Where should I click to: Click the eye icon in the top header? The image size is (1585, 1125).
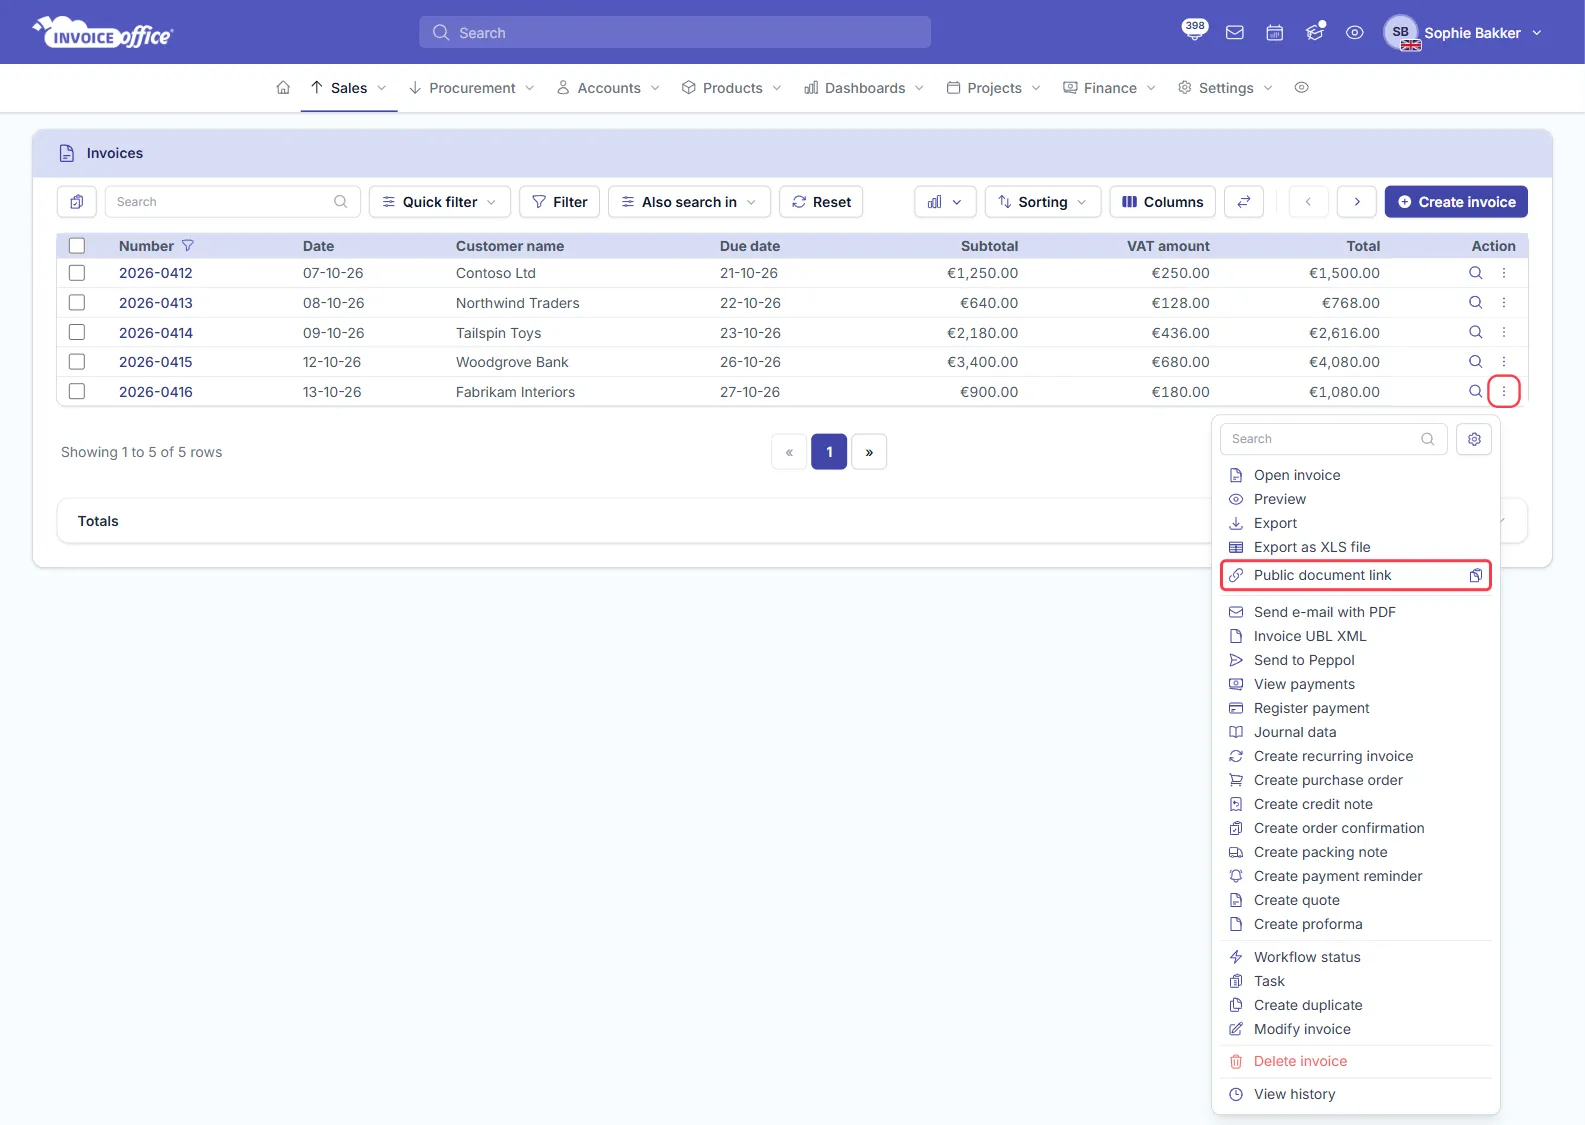(x=1355, y=33)
